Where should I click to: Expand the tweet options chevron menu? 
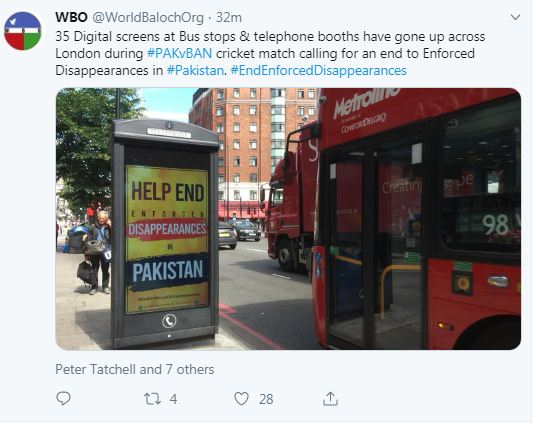515,17
